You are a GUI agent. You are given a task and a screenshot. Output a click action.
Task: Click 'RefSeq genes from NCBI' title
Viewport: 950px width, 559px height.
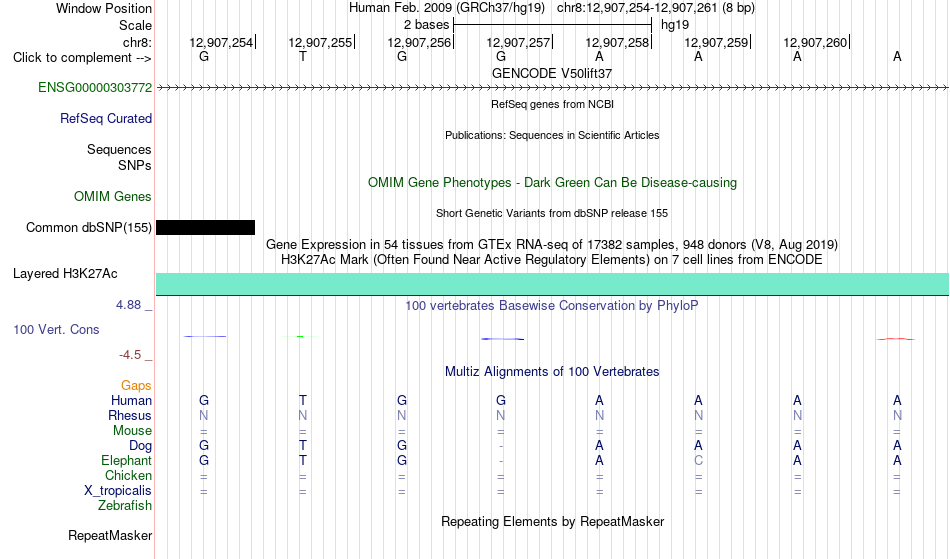click(x=553, y=104)
